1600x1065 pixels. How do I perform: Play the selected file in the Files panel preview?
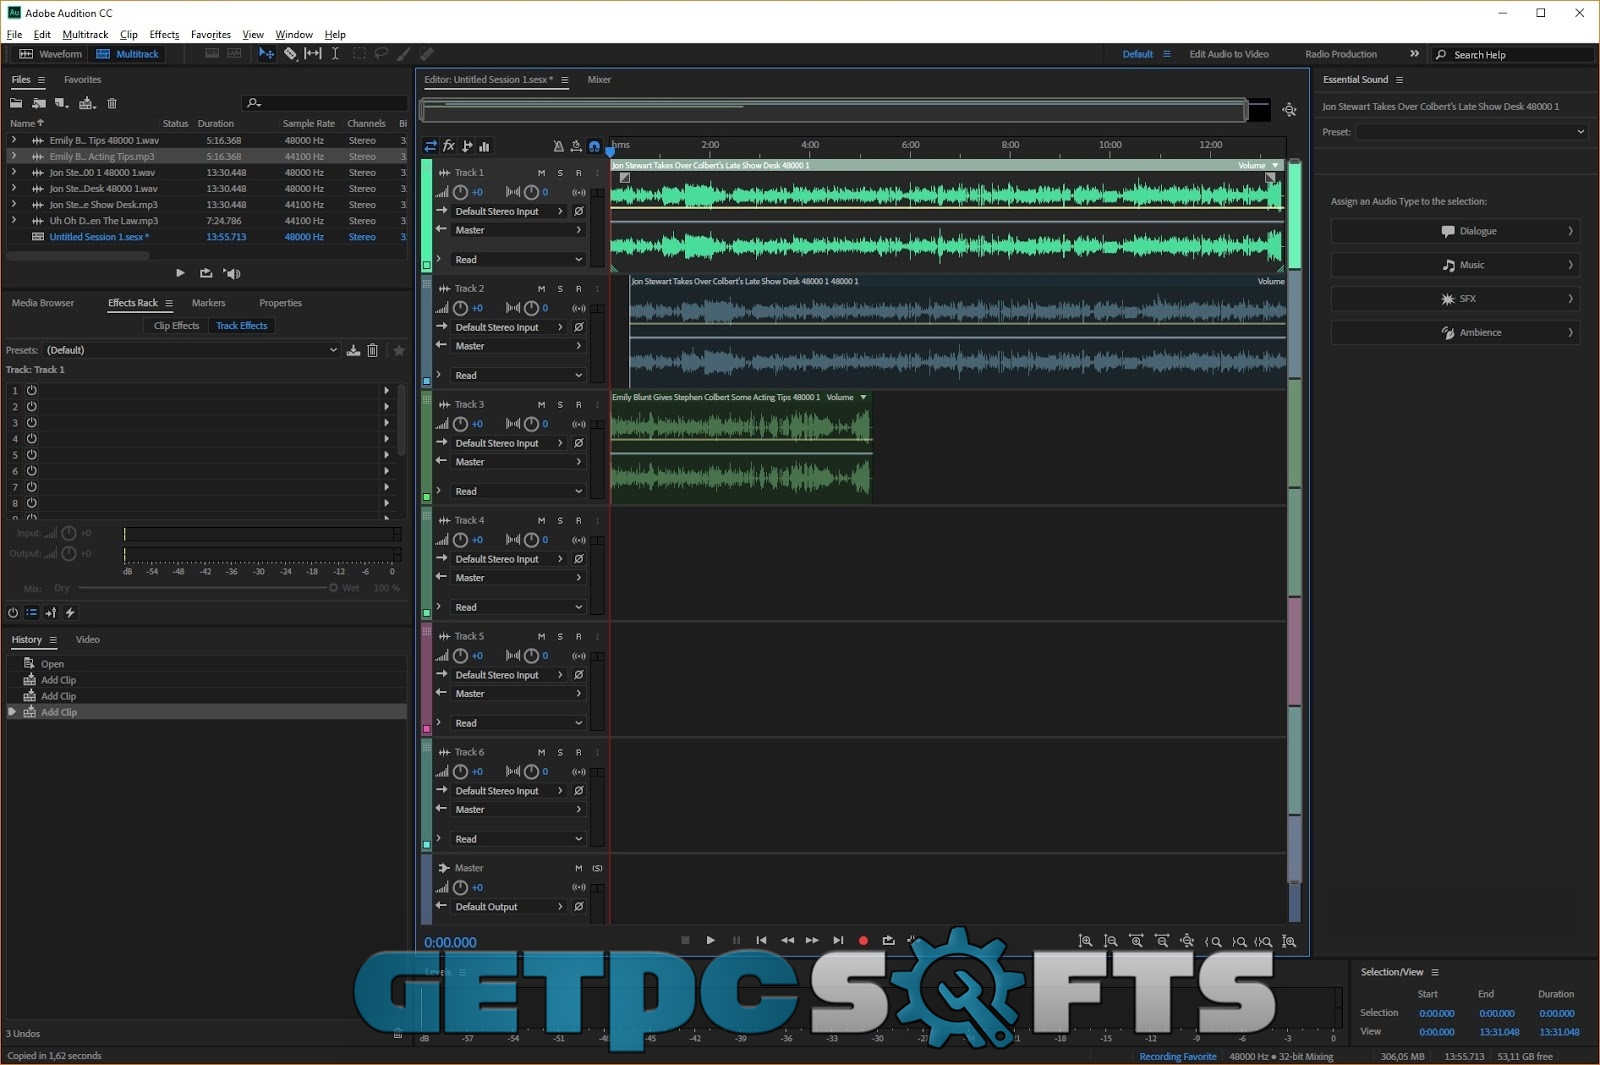click(180, 273)
